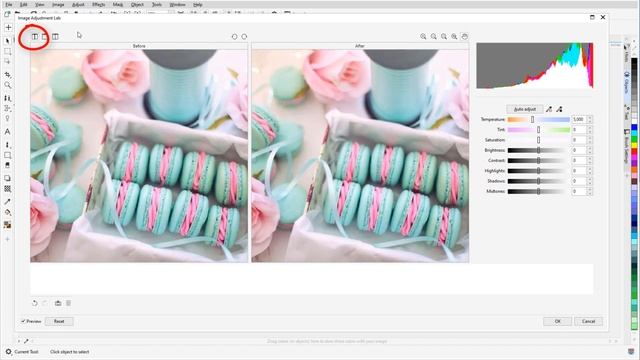Select the Zoom tool in toolbox
Viewport: 640px width, 360px height.
click(7, 85)
